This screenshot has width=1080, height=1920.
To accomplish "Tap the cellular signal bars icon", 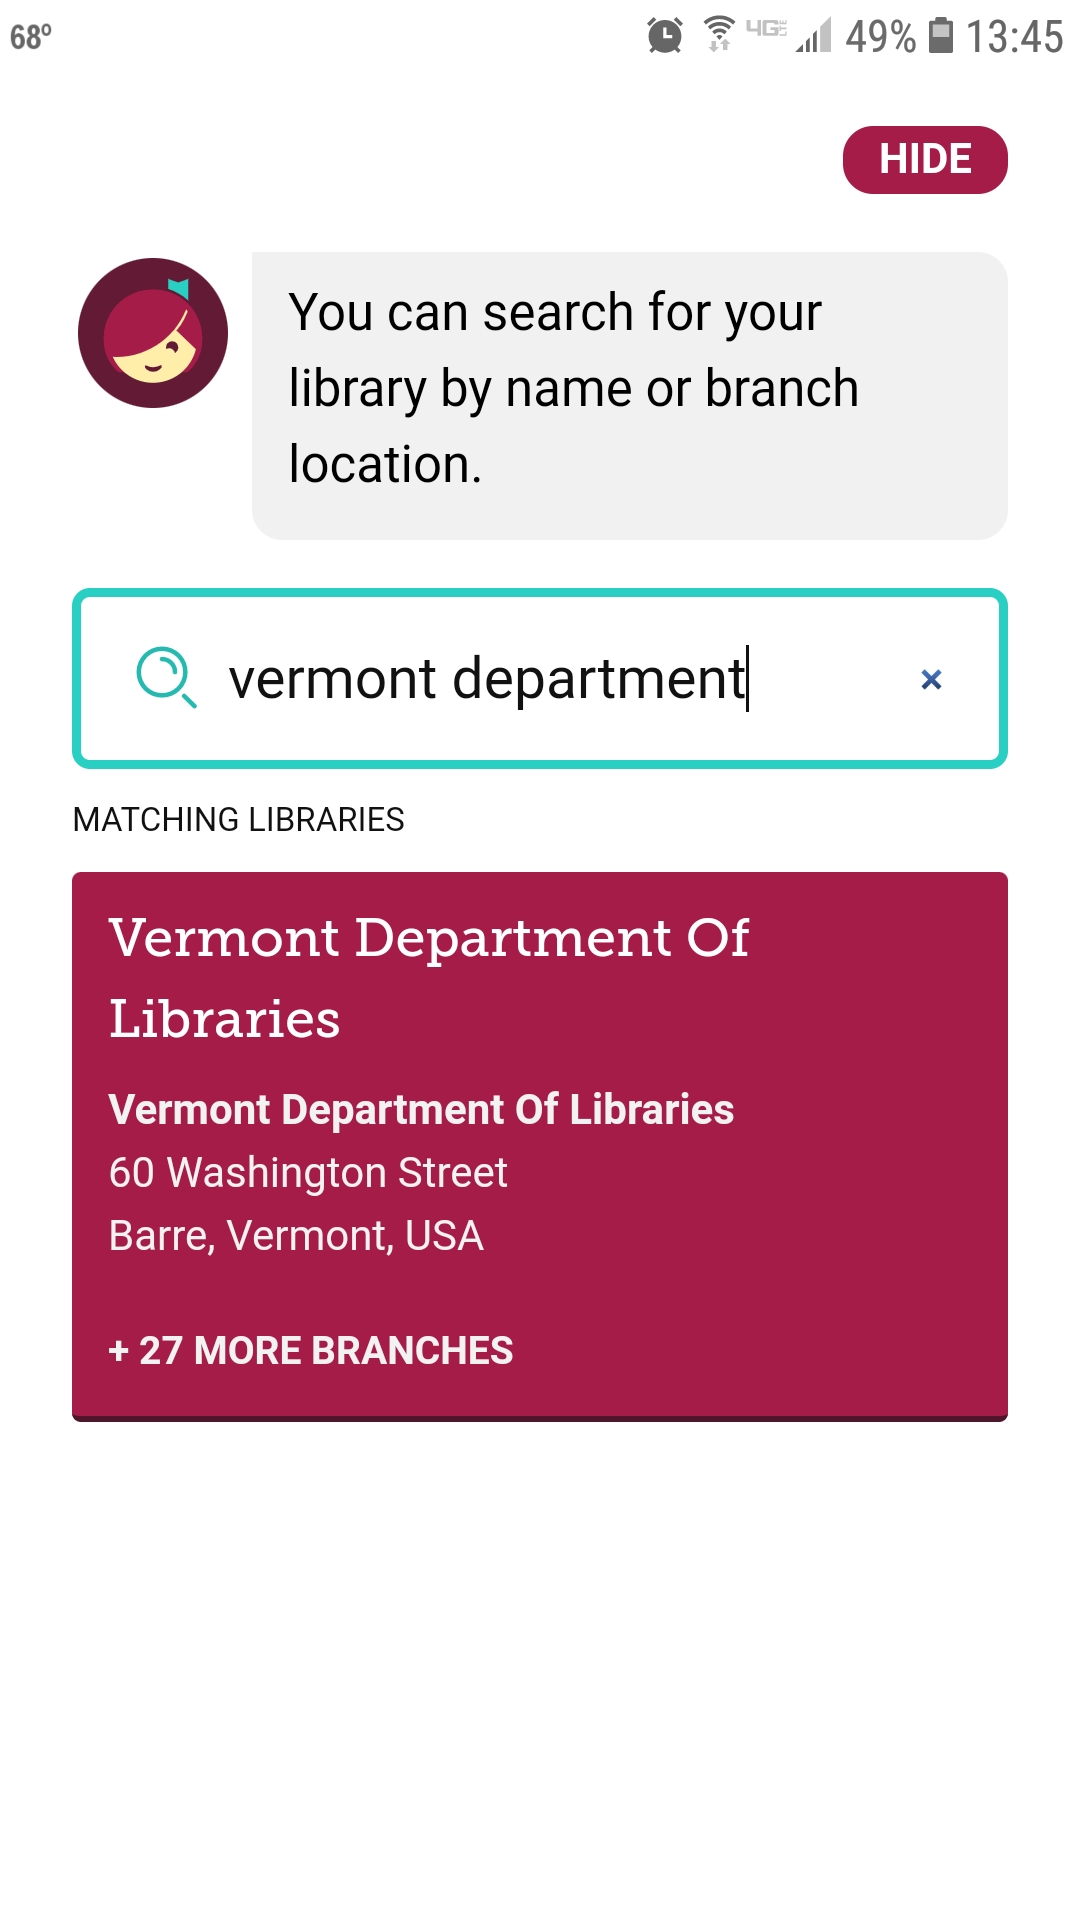I will coord(815,36).
